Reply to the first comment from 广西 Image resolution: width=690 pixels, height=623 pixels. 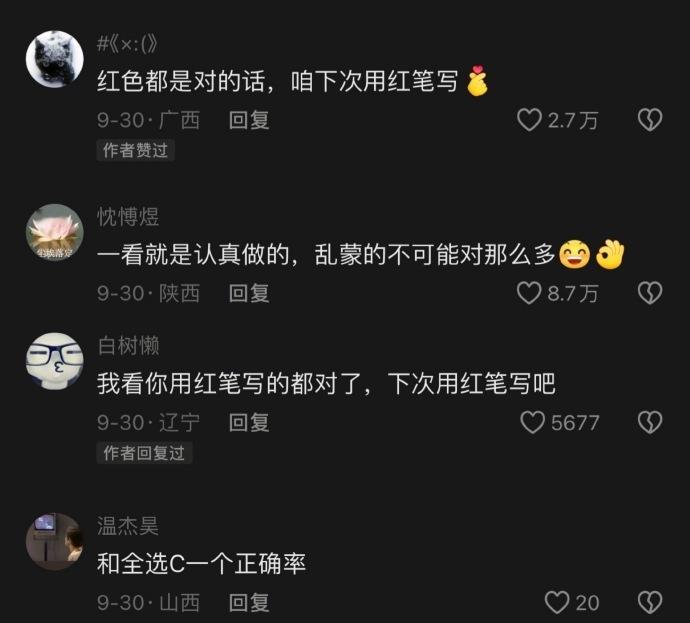click(x=249, y=120)
